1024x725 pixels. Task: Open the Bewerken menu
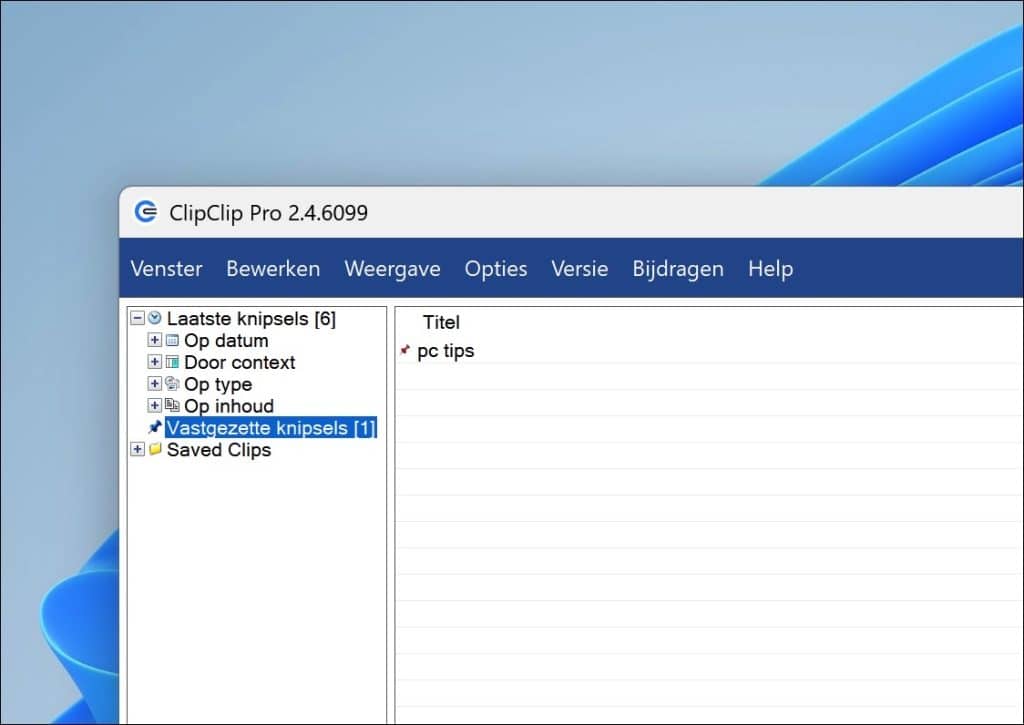[x=273, y=268]
